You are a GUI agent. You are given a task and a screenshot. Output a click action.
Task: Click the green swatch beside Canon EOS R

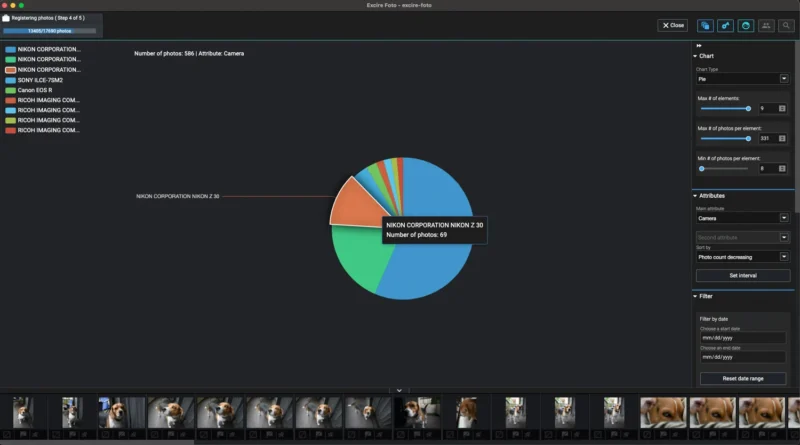click(x=10, y=90)
